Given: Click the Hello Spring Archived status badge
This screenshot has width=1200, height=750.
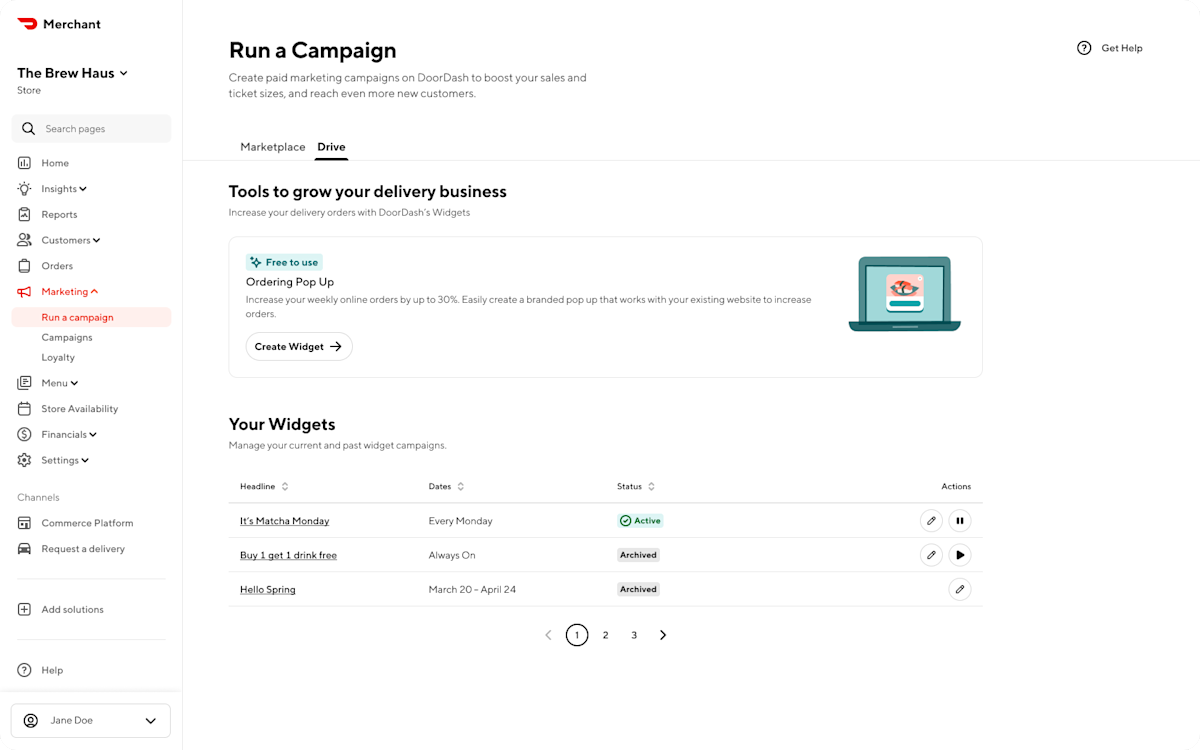Looking at the screenshot, I should pyautogui.click(x=638, y=589).
